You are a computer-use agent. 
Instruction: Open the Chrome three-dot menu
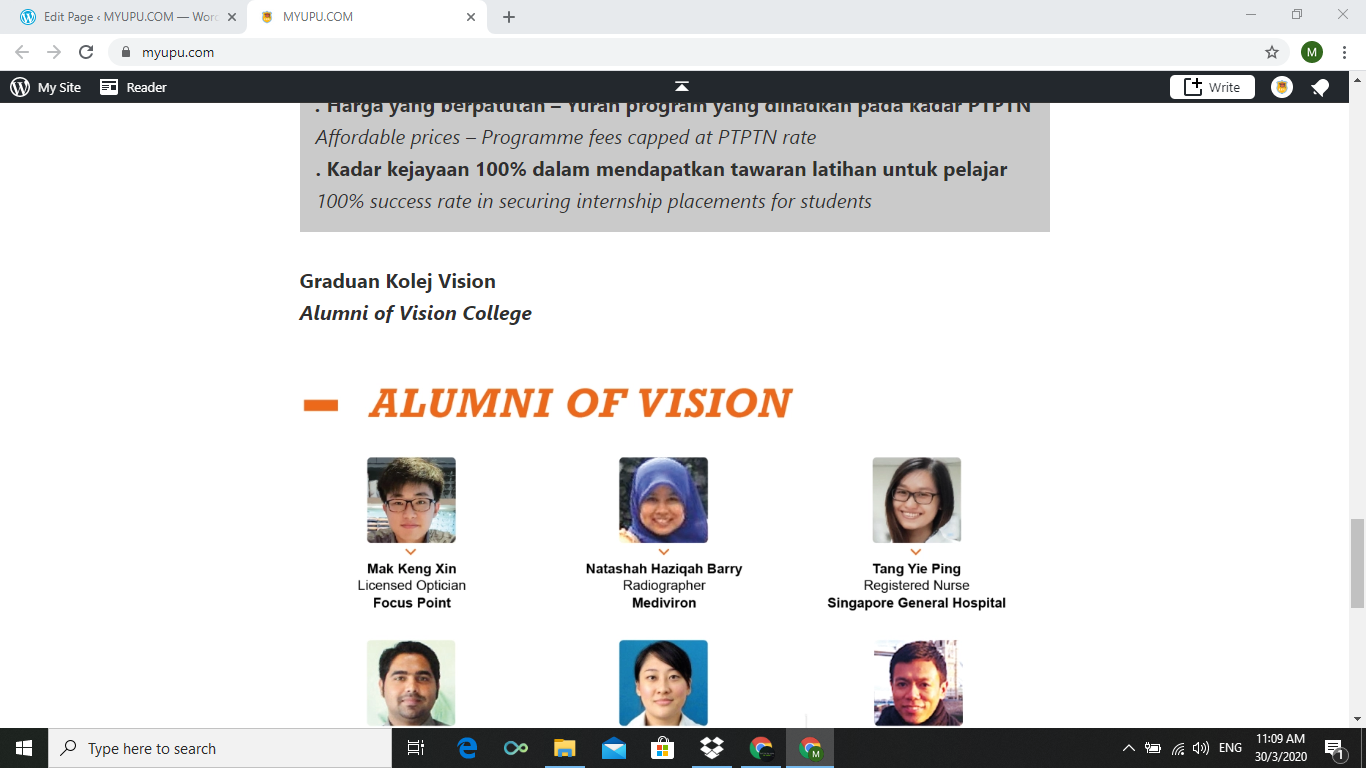(x=1344, y=52)
